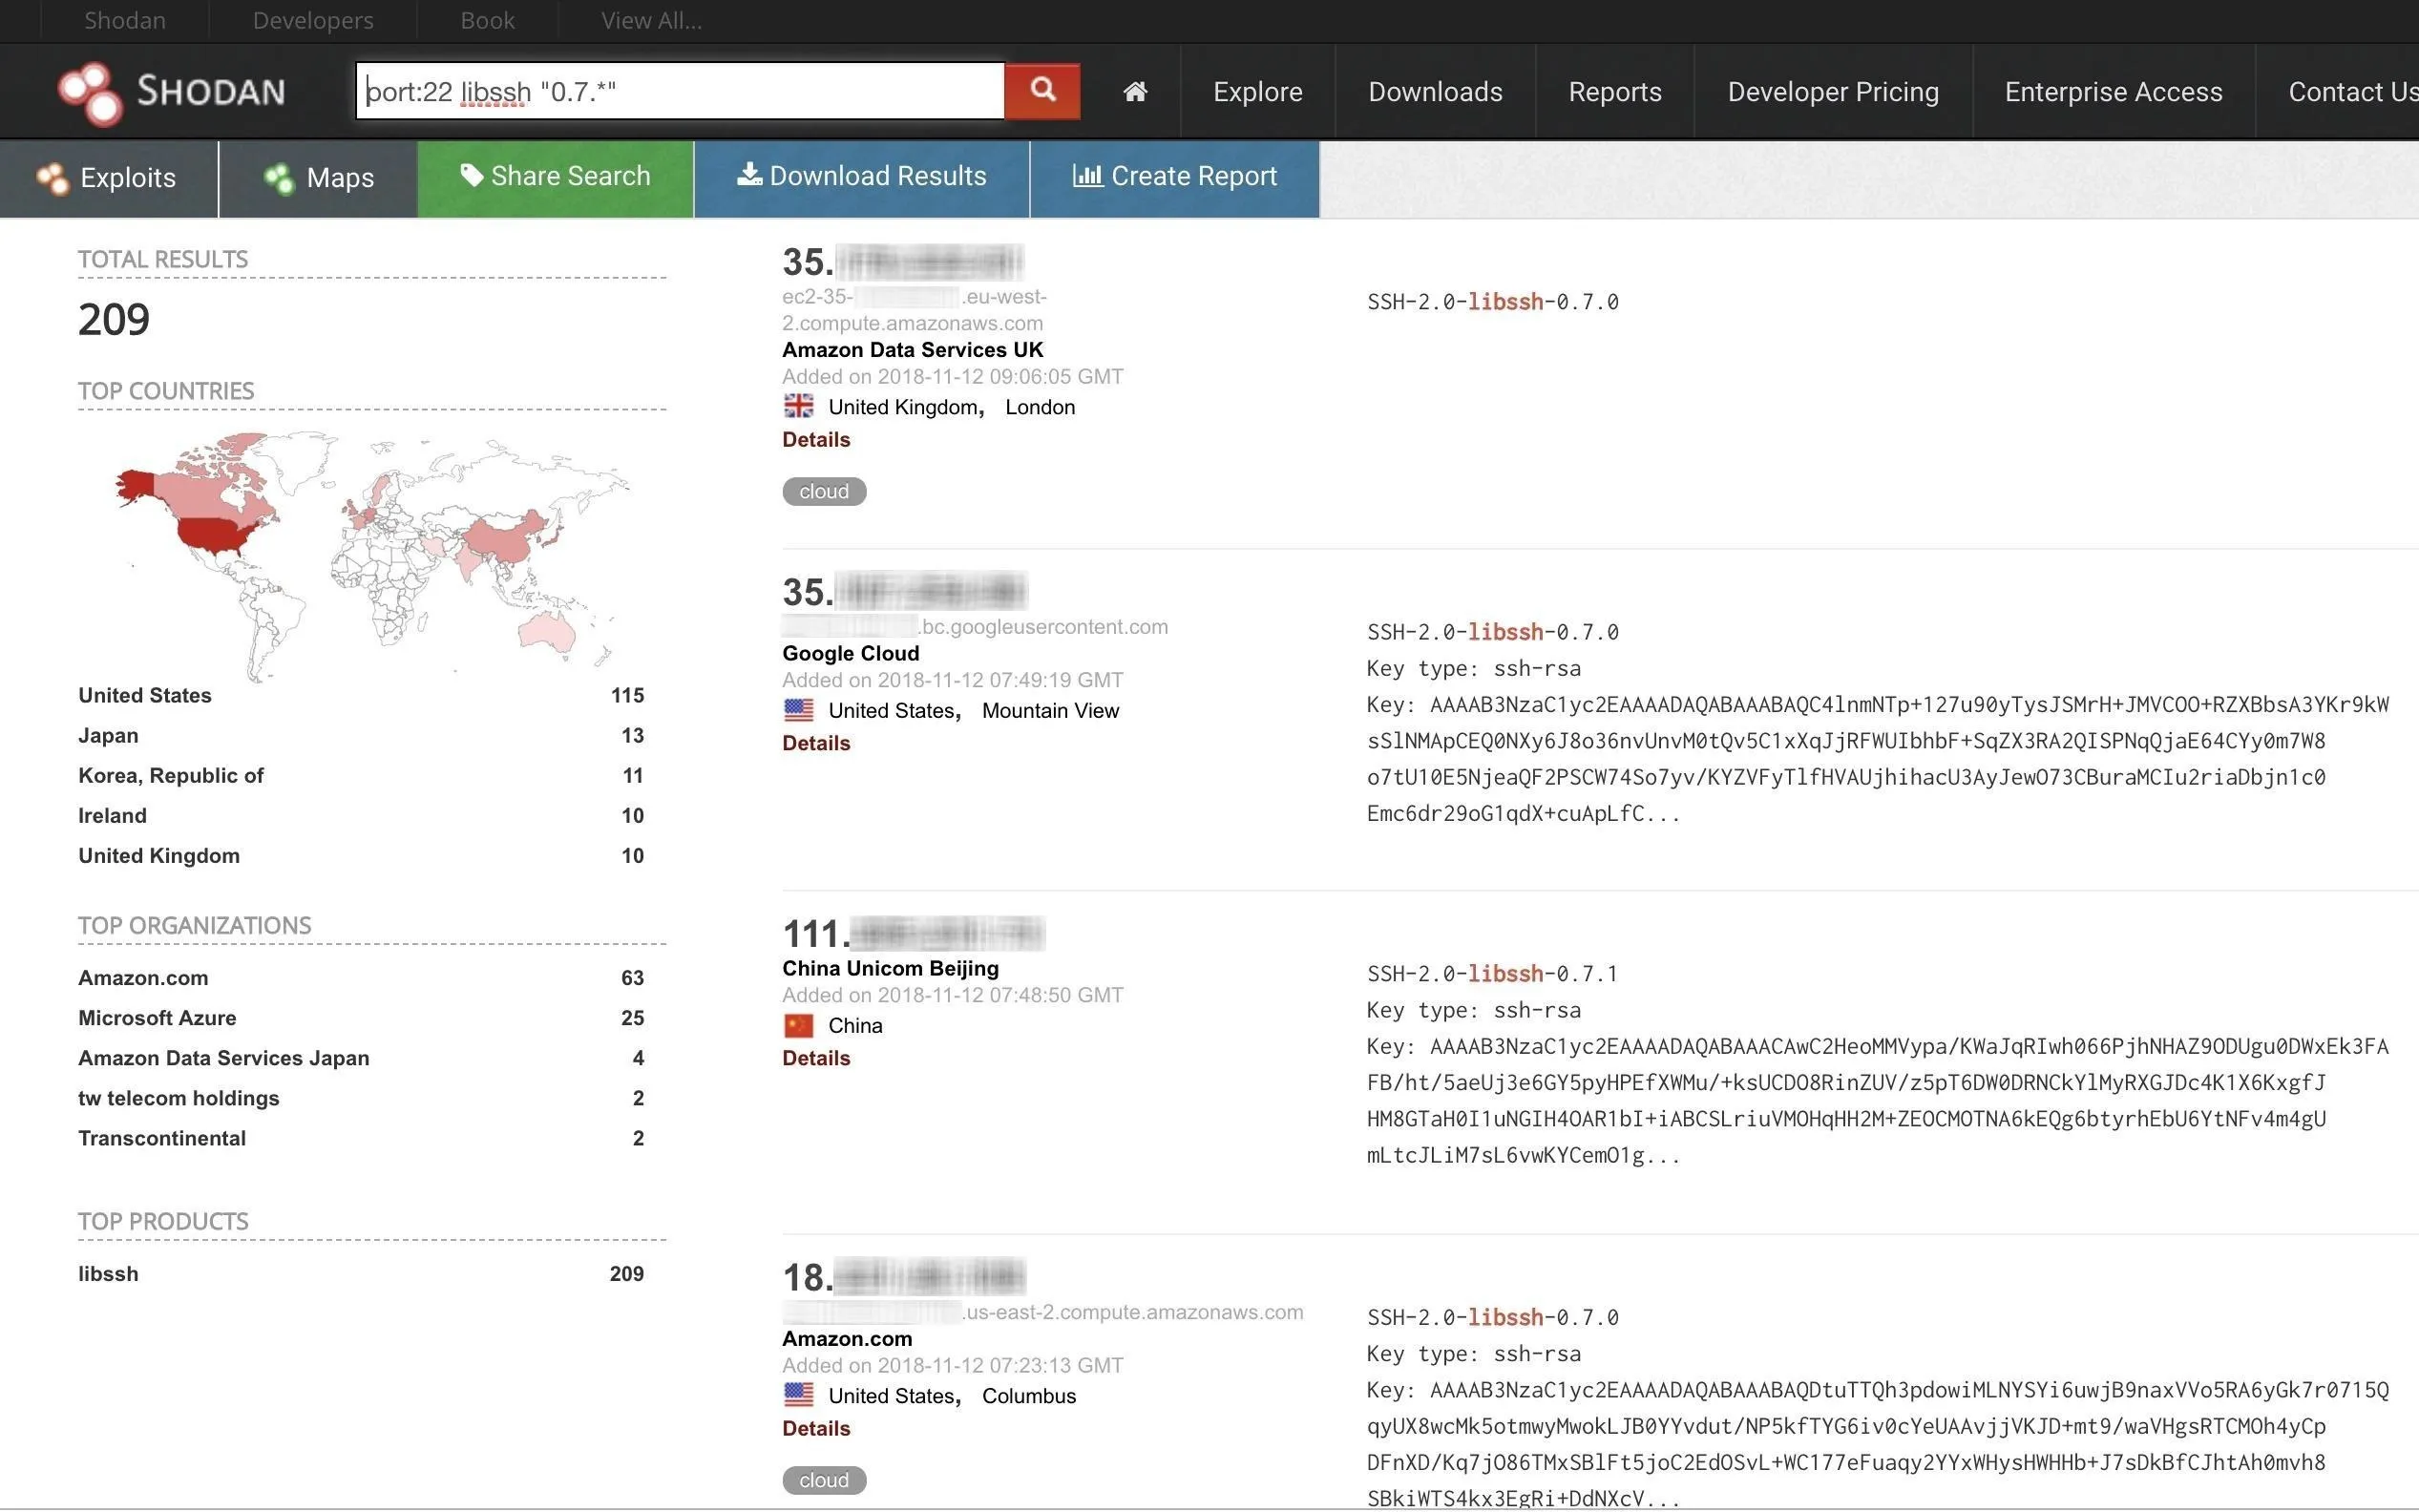Click the China flag icon

798,1025
